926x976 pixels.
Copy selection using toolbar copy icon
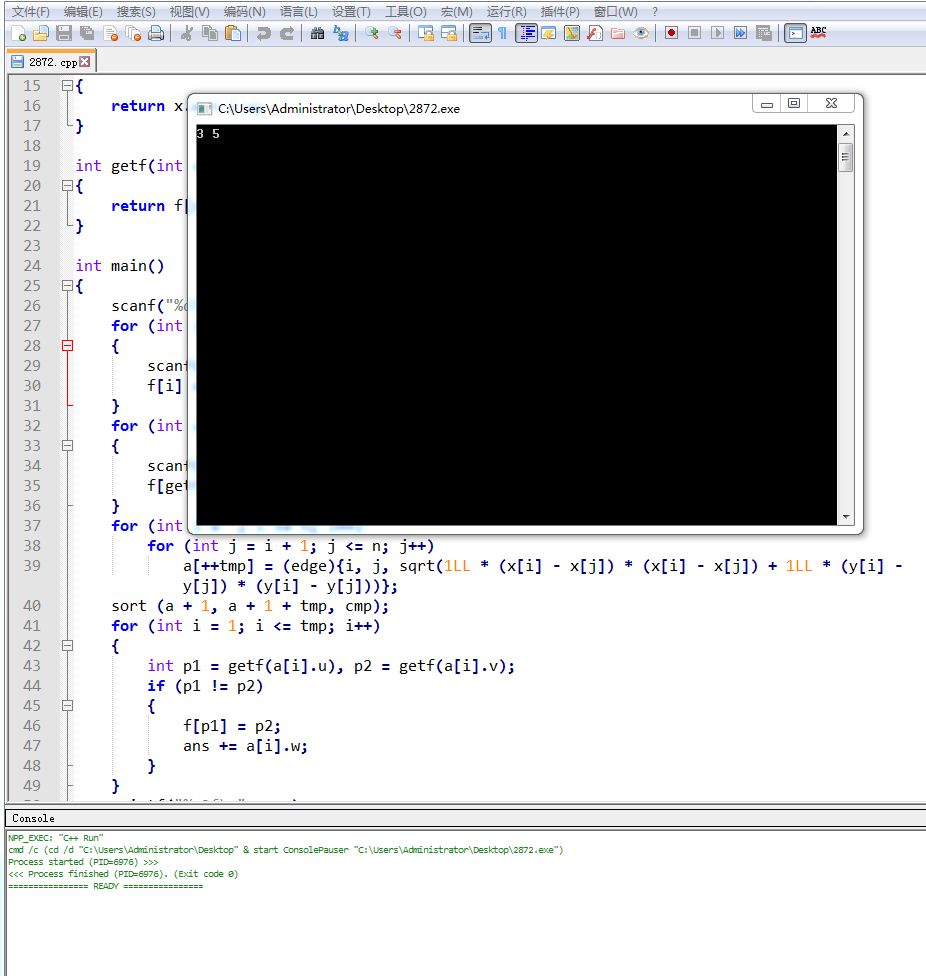point(210,33)
